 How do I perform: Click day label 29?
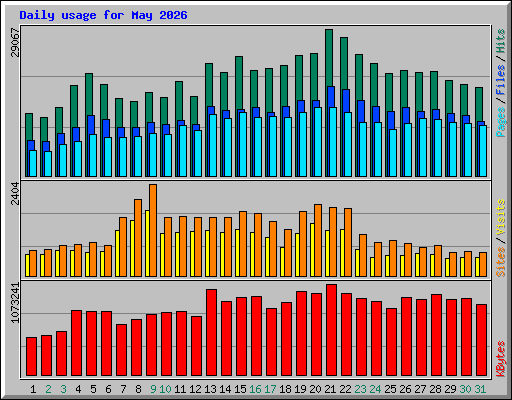(x=450, y=389)
